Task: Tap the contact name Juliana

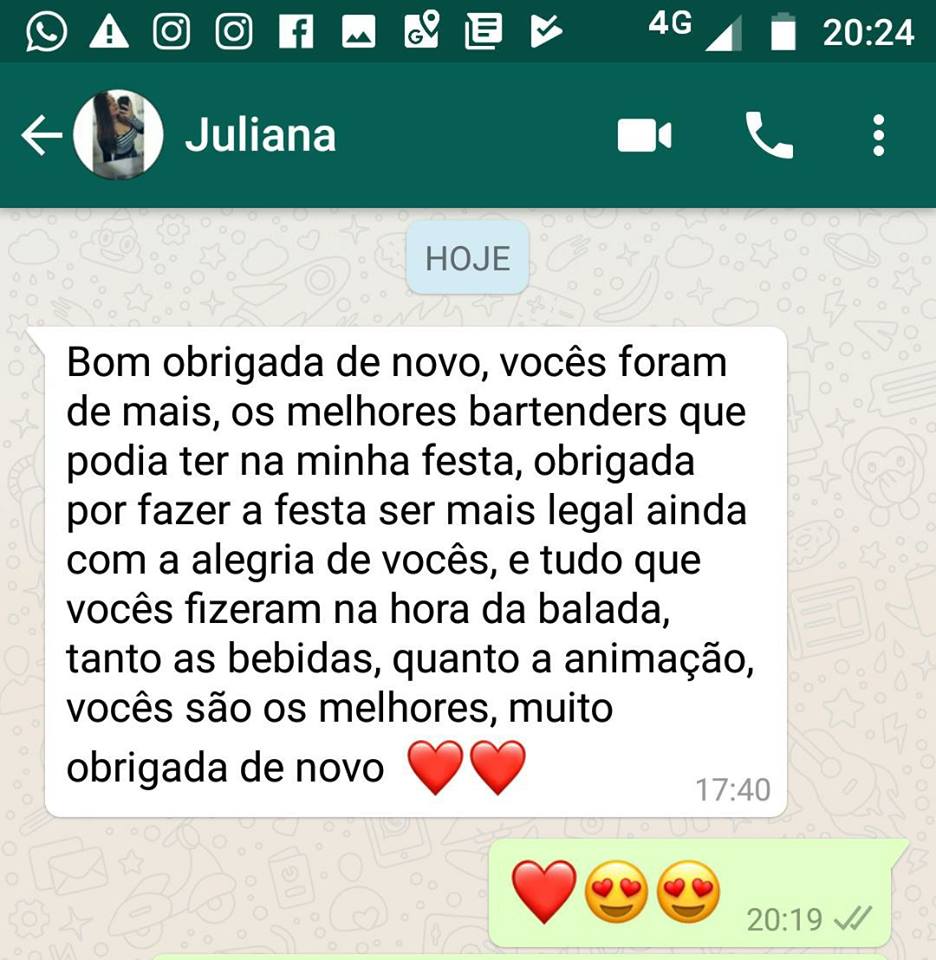Action: coord(261,135)
